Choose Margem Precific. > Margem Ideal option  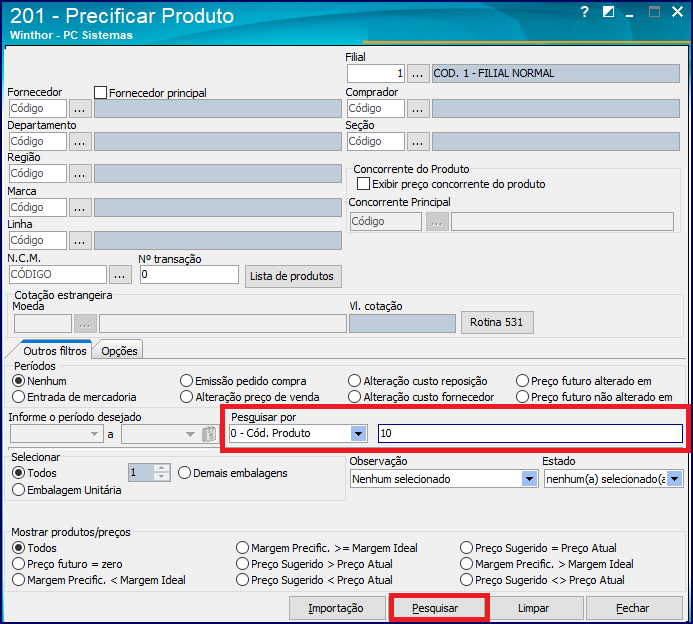tap(466, 564)
